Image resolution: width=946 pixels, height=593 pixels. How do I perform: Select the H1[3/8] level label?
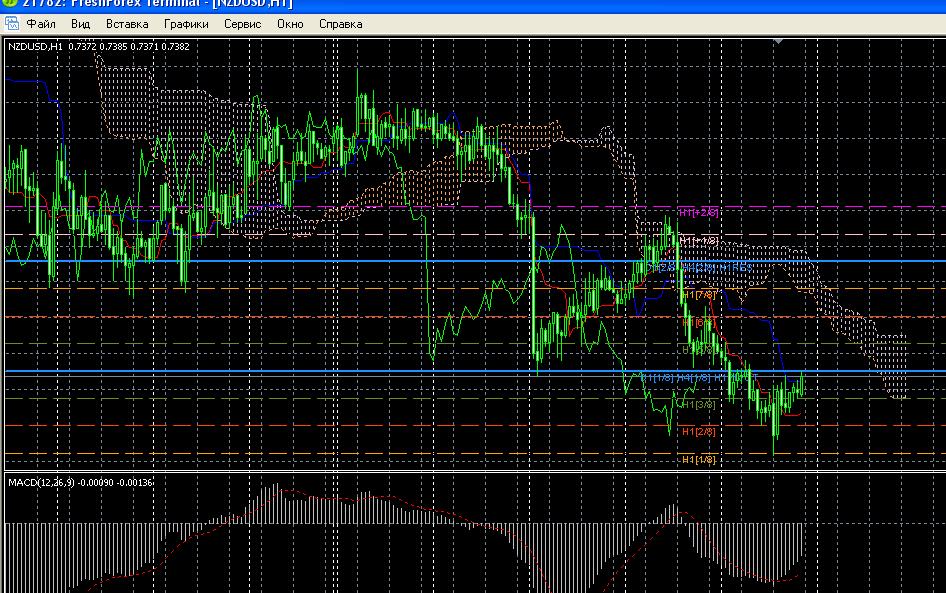(x=698, y=404)
